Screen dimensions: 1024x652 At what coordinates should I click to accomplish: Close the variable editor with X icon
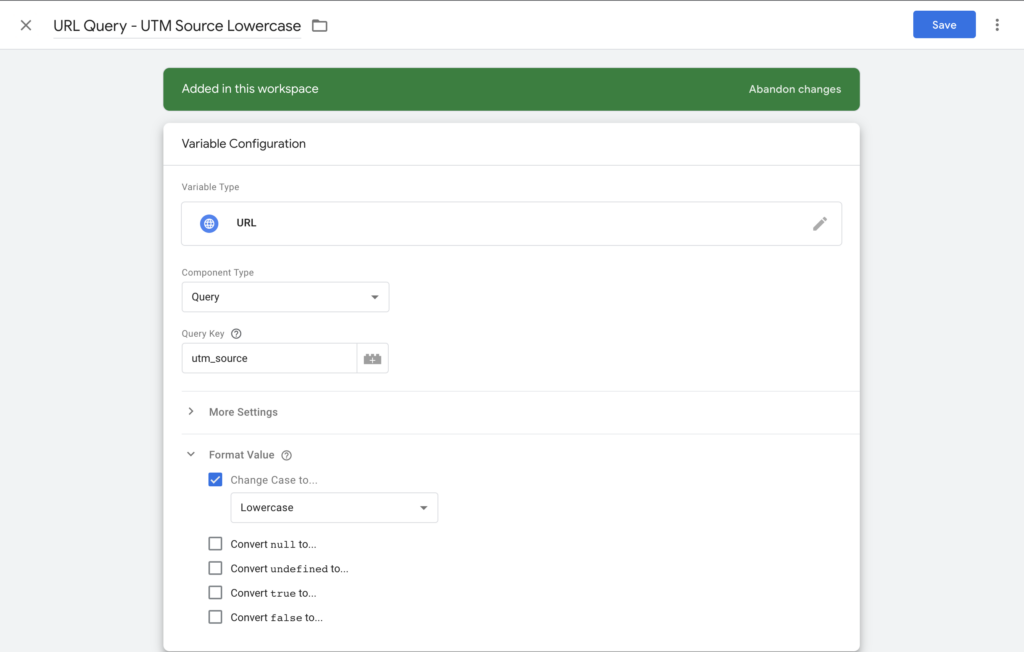click(x=26, y=25)
